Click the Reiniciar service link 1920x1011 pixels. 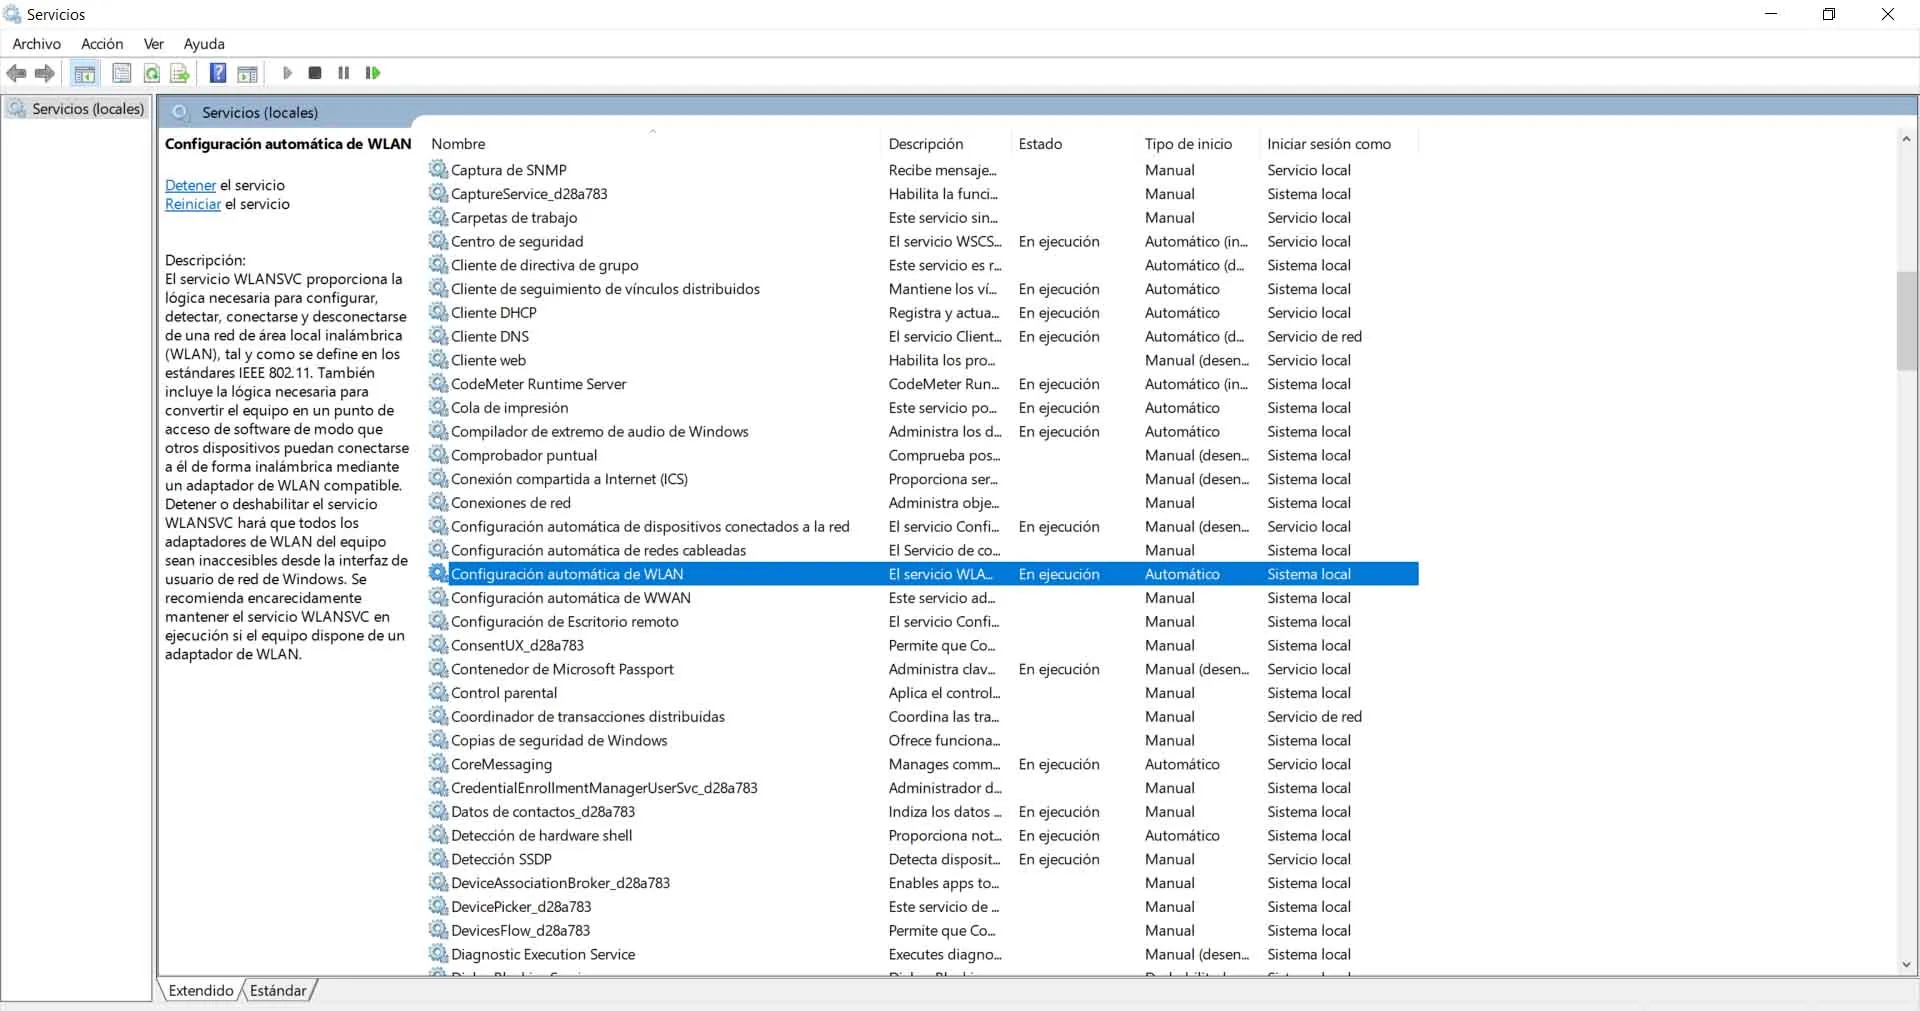[193, 204]
